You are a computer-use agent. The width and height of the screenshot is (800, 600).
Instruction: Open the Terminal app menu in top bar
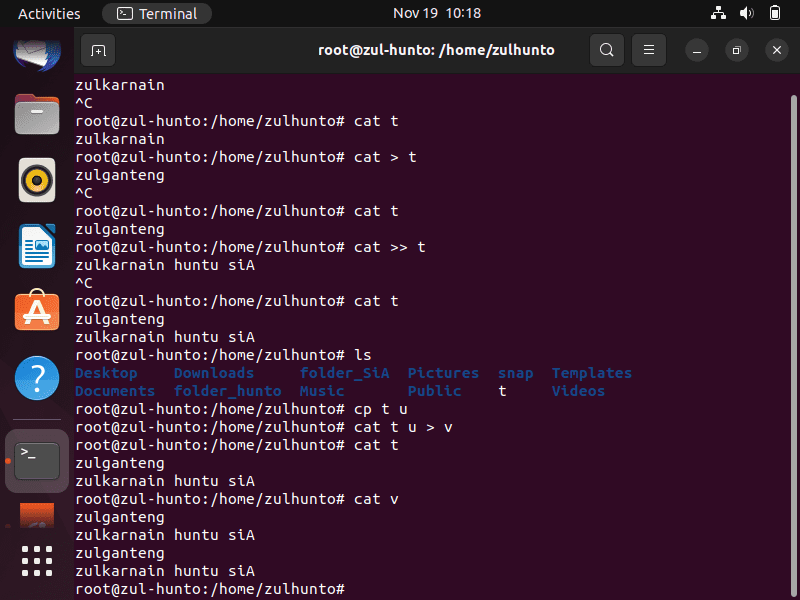157,13
